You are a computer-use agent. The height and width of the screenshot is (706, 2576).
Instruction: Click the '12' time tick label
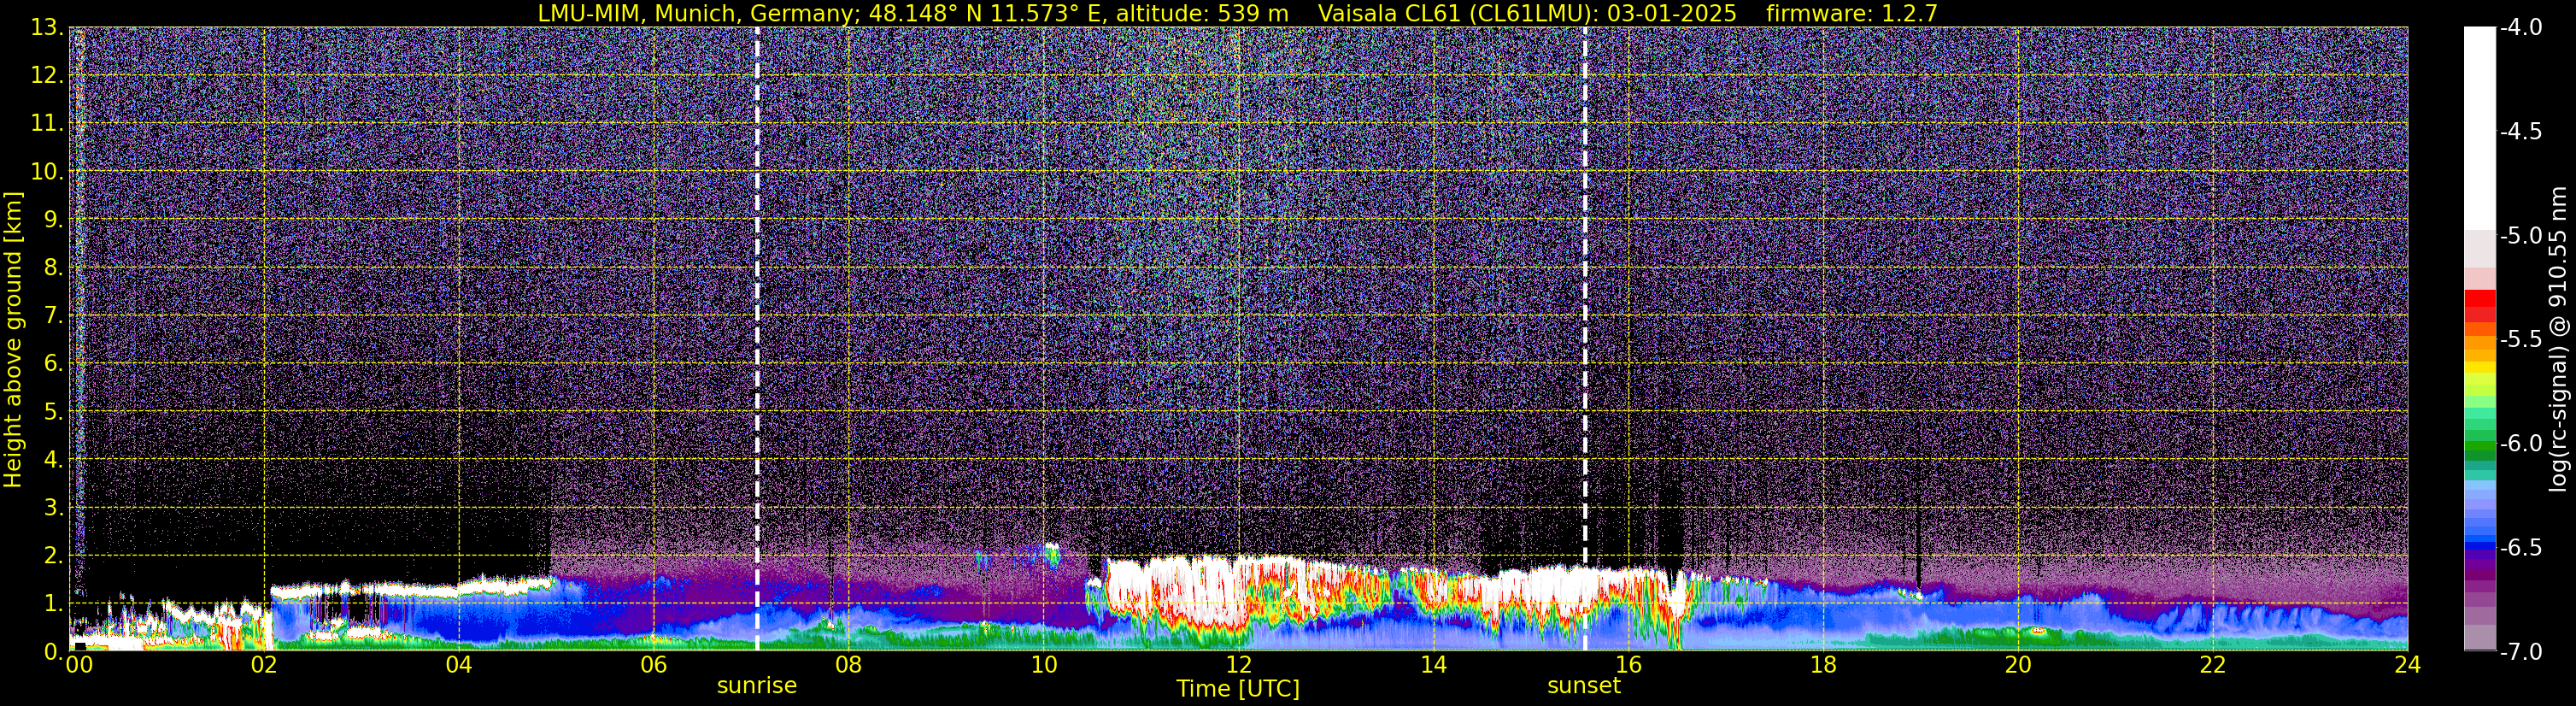(1238, 665)
